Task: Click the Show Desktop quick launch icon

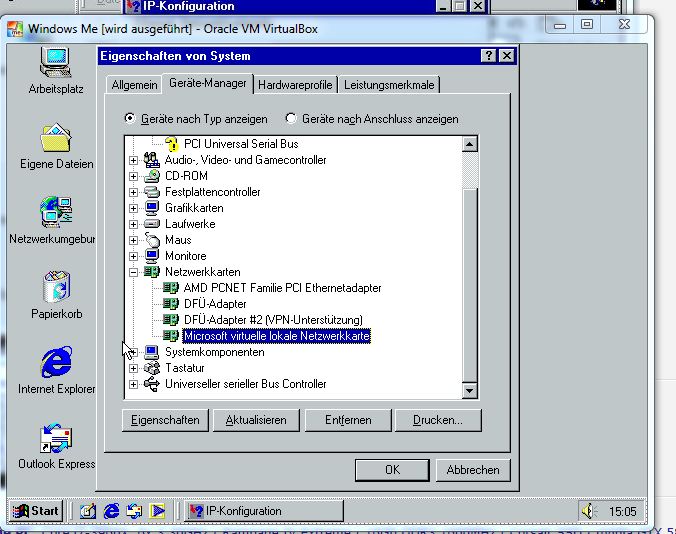Action: coord(88,511)
